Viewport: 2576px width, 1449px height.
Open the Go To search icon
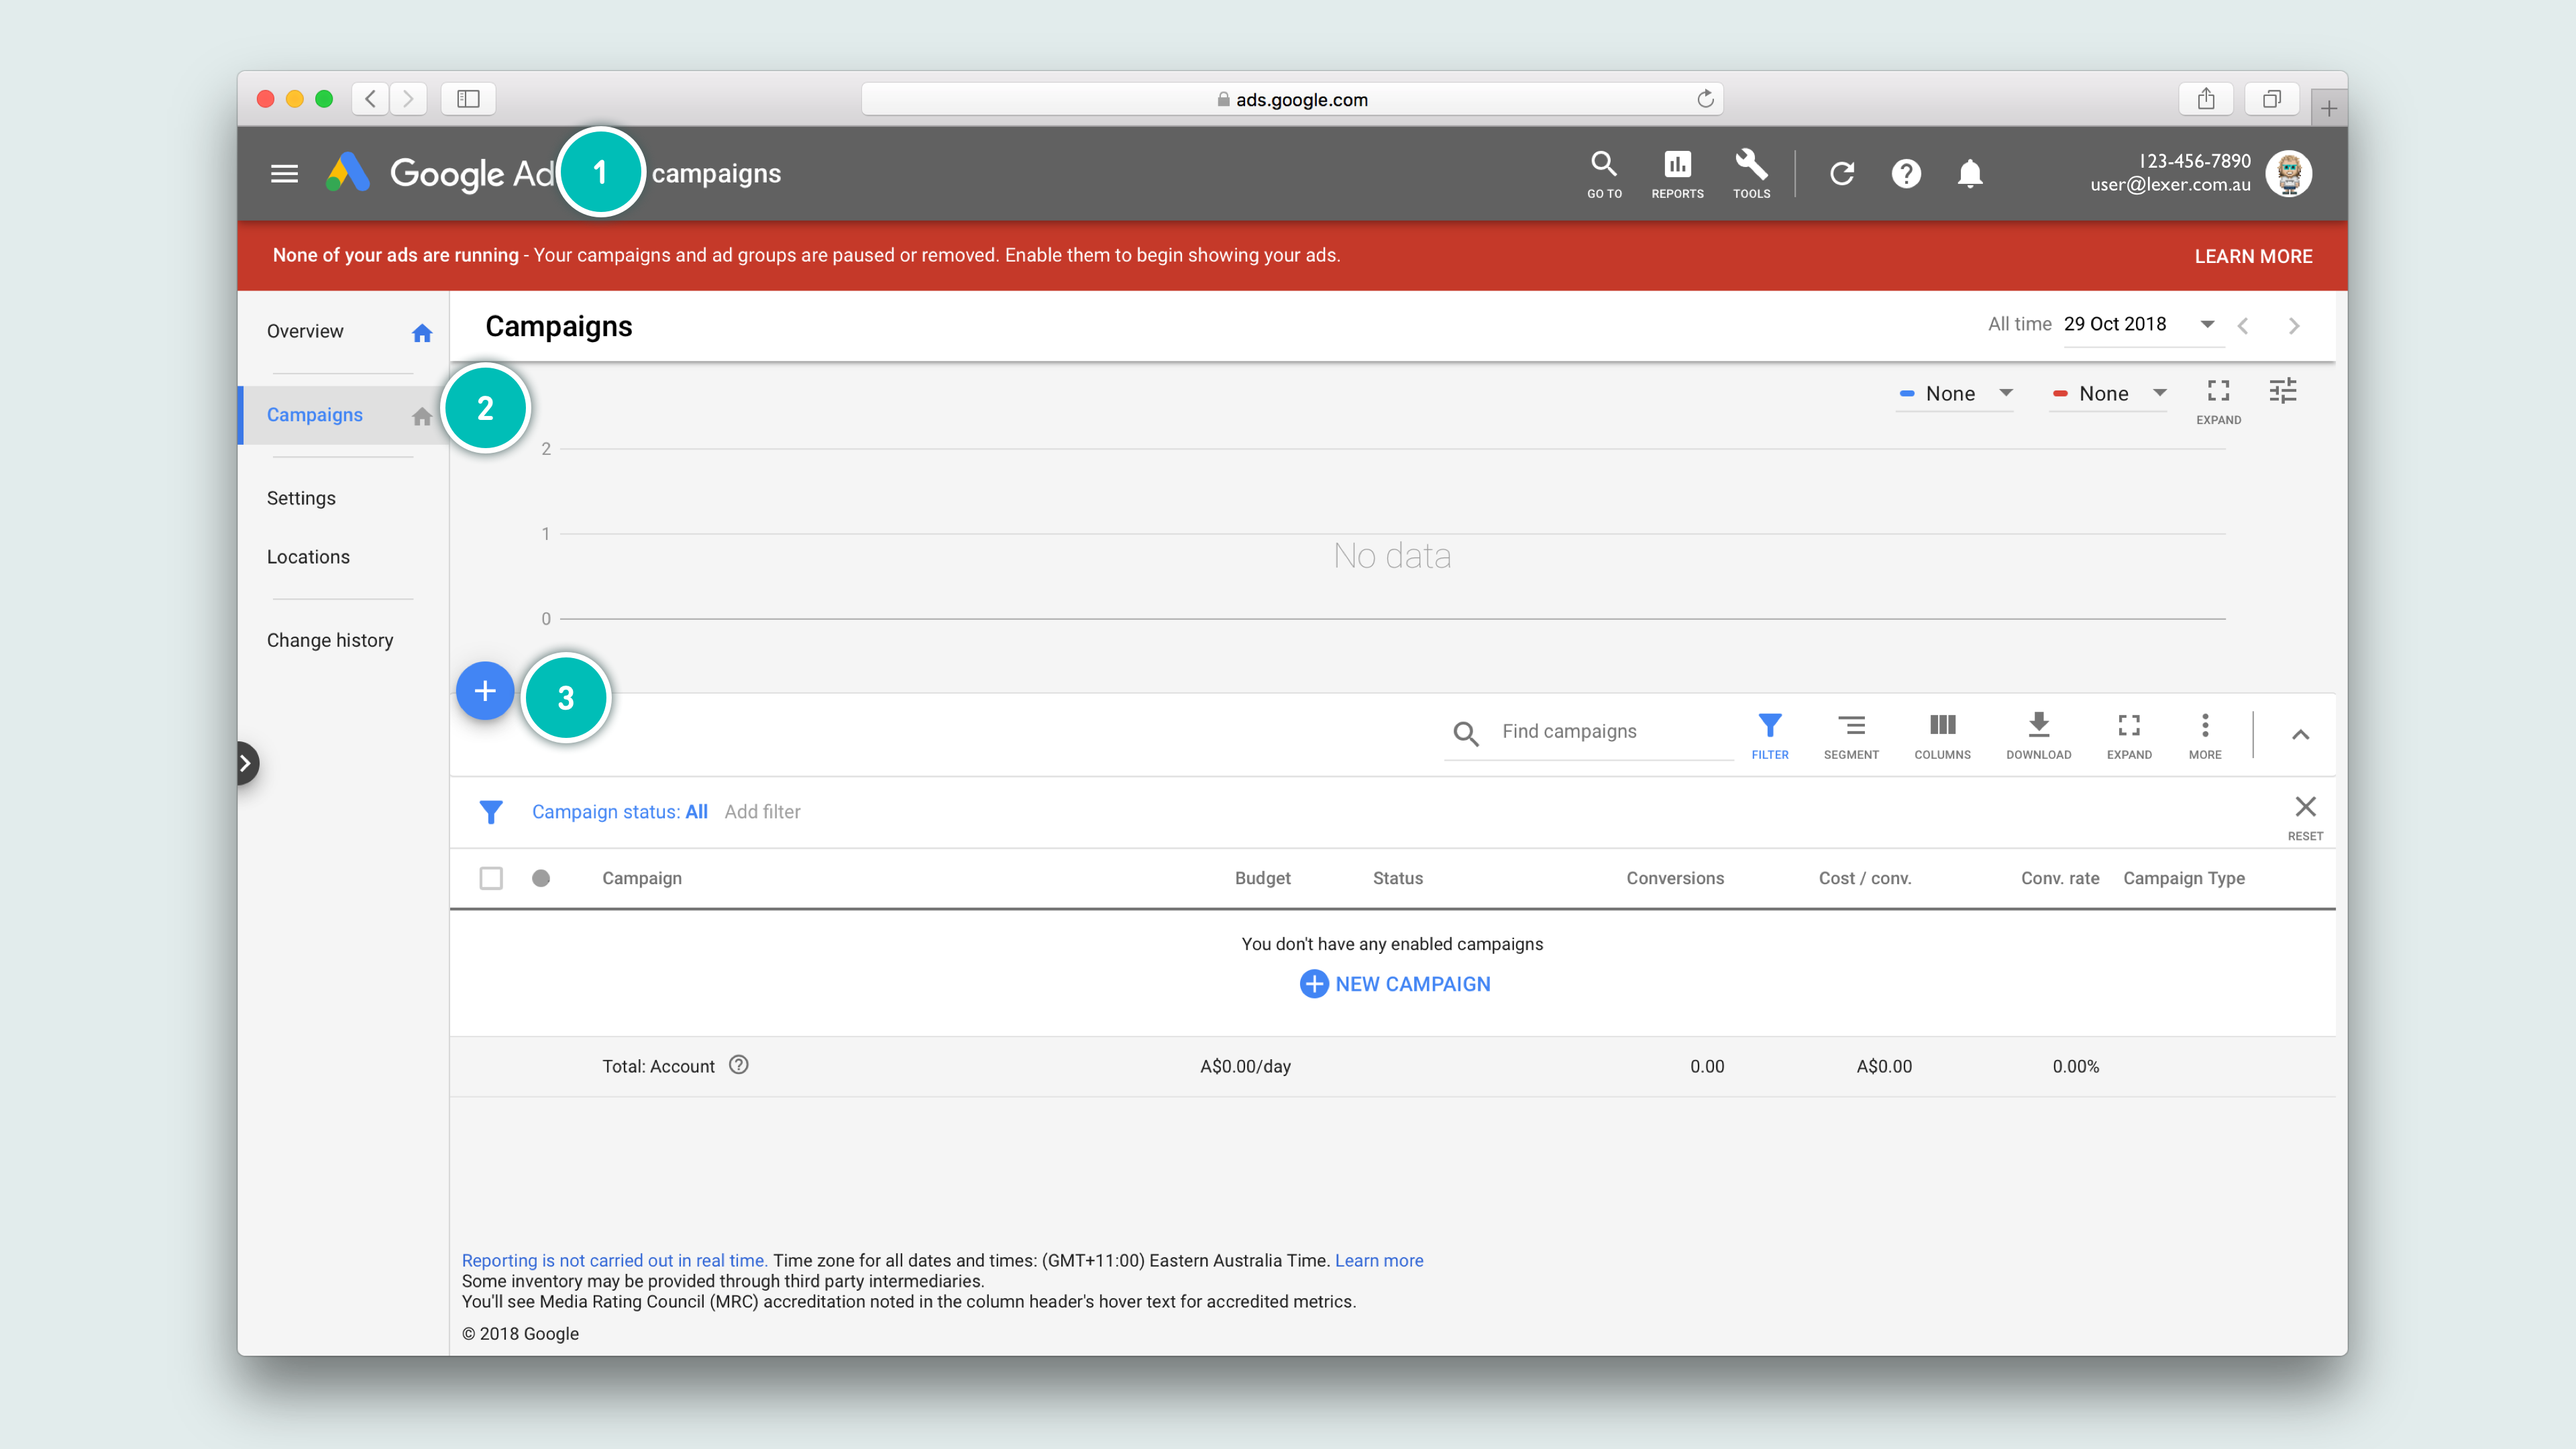1604,173
